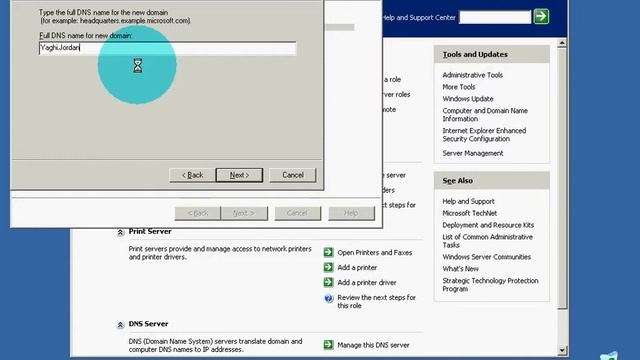Cancel the new domain wizard
Image resolution: width=640 pixels, height=360 pixels.
click(293, 175)
